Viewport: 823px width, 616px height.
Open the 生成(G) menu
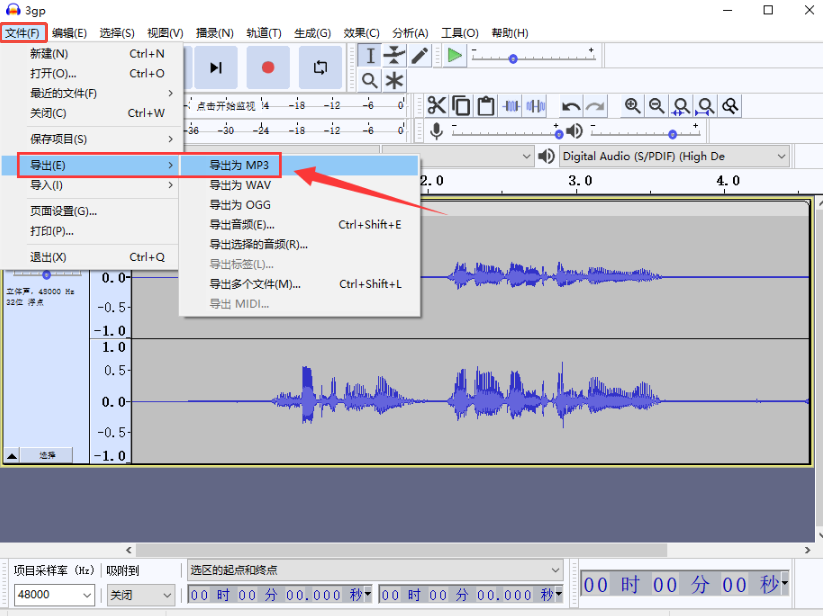click(x=312, y=33)
